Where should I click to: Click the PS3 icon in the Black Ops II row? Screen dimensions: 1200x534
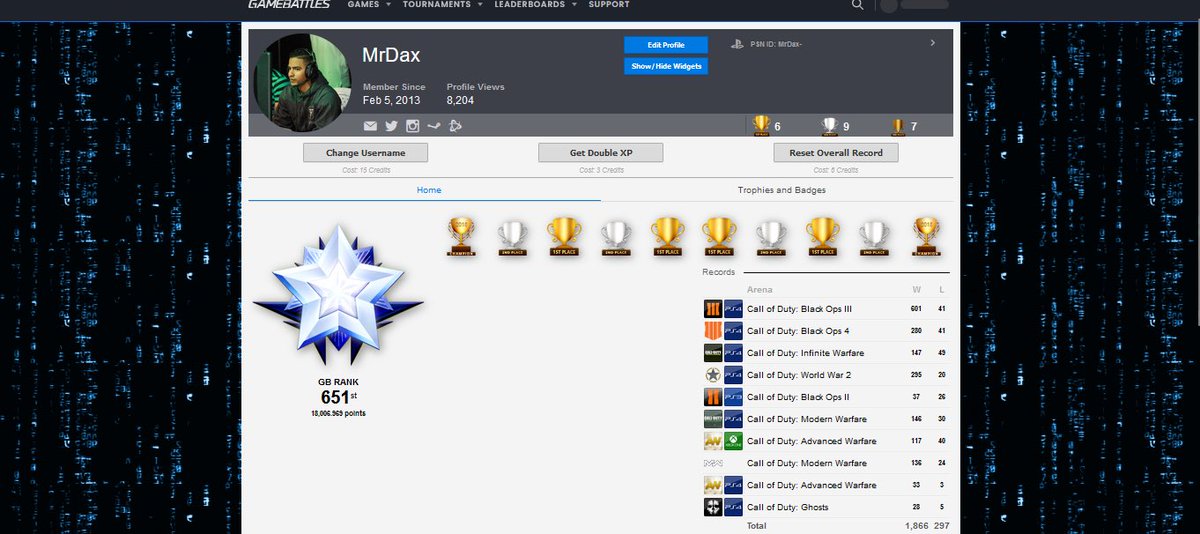(733, 397)
